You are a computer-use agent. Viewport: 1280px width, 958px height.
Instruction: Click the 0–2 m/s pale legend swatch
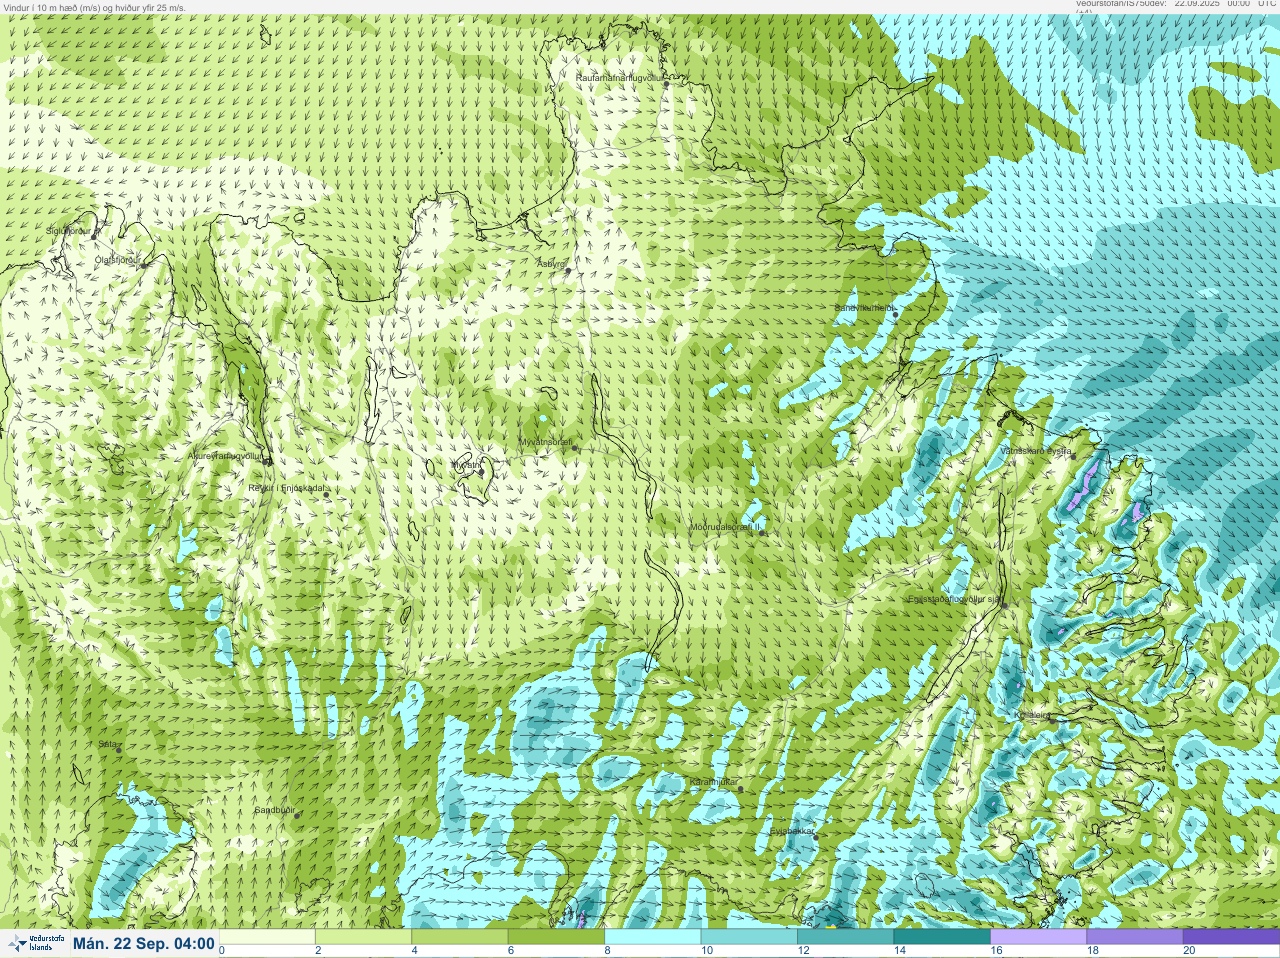coord(269,937)
